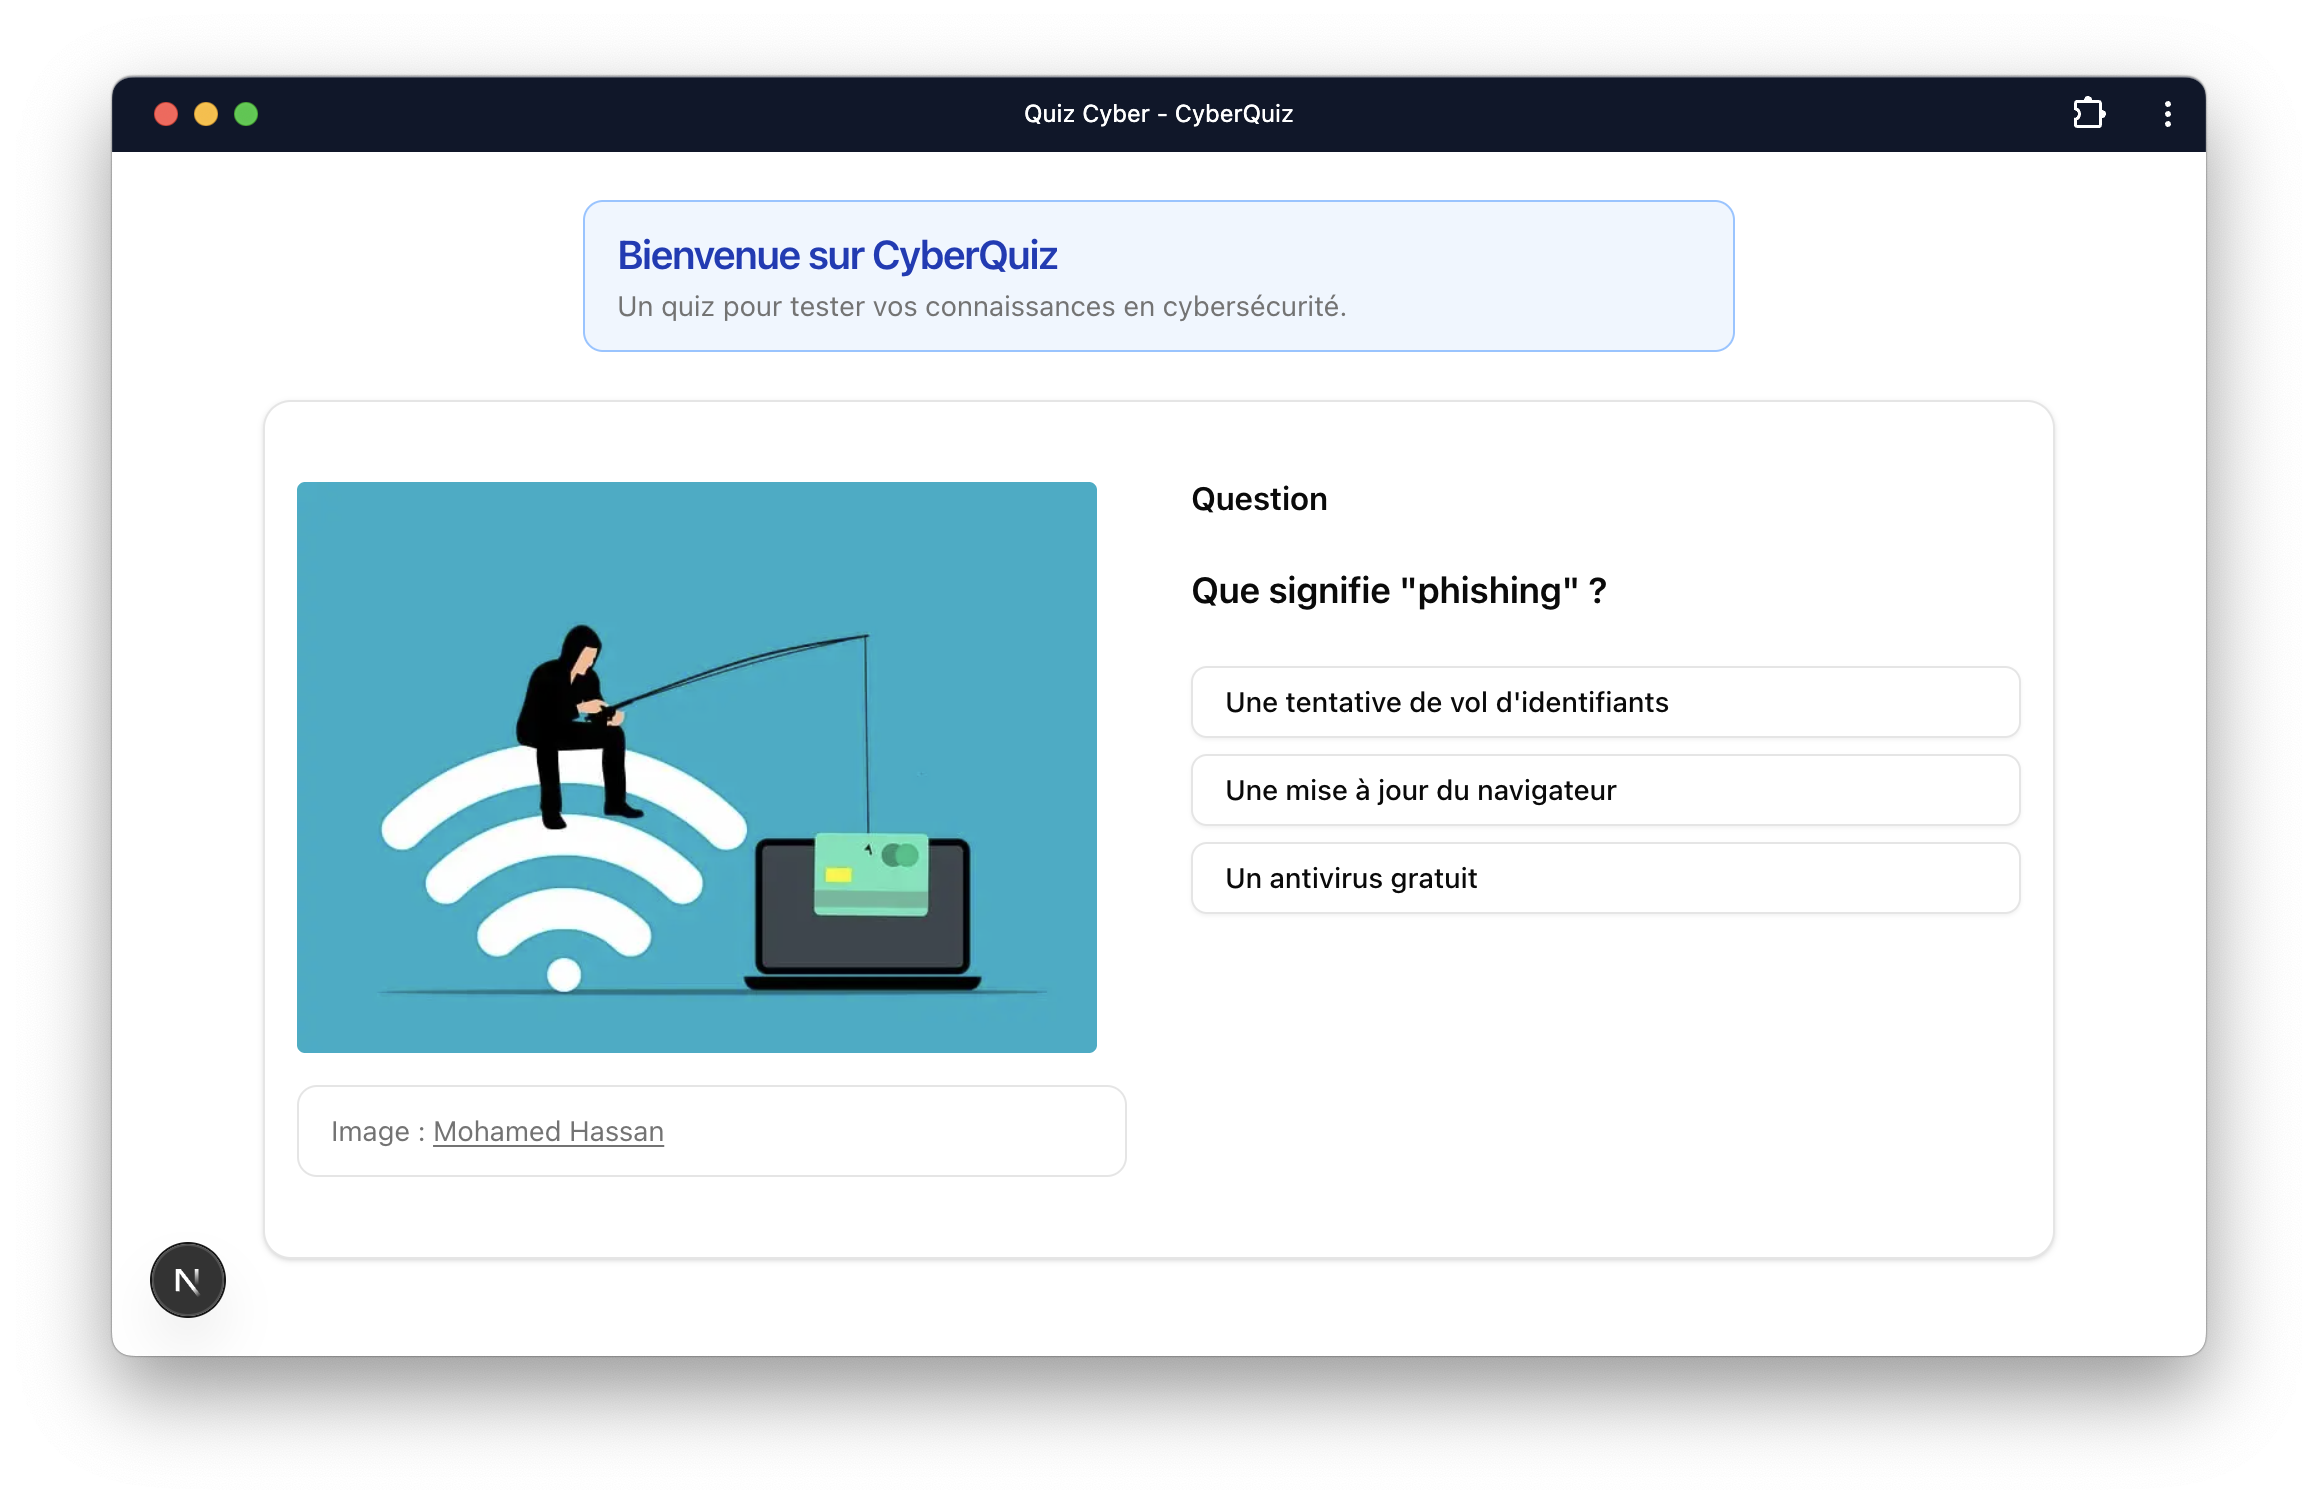Click the yellow minimize window button
Viewport: 2318px width, 1504px height.
pos(206,114)
